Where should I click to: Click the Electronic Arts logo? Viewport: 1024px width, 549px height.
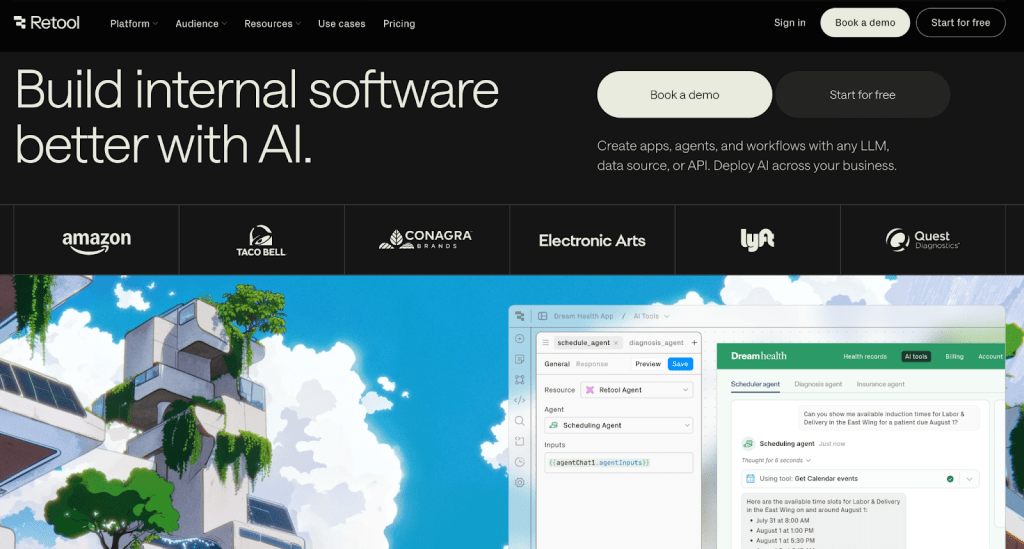coord(592,241)
